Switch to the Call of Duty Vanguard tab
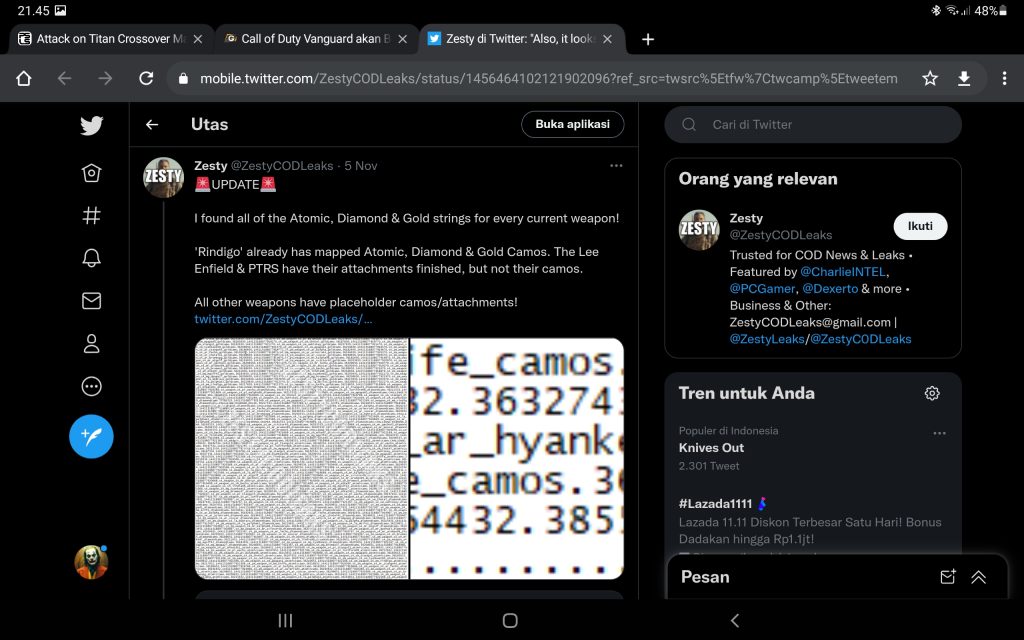1024x640 pixels. click(316, 39)
